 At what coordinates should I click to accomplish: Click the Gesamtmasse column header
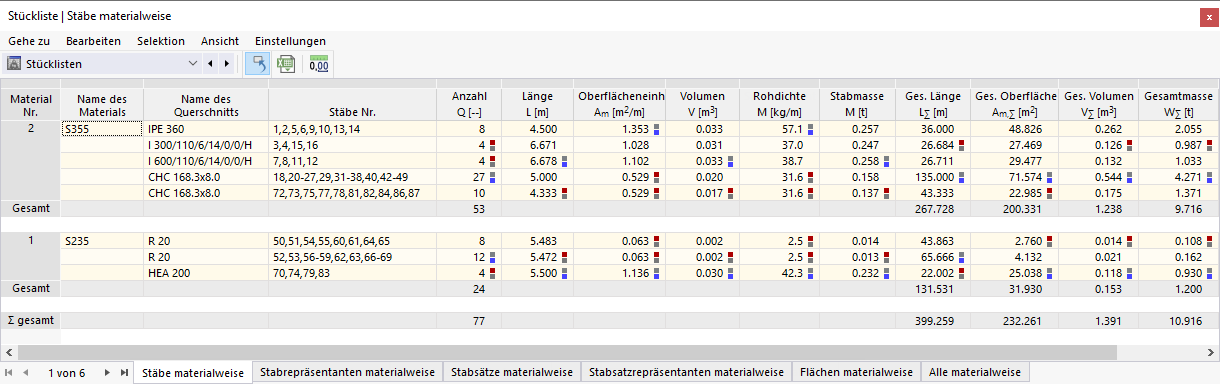pos(1179,104)
